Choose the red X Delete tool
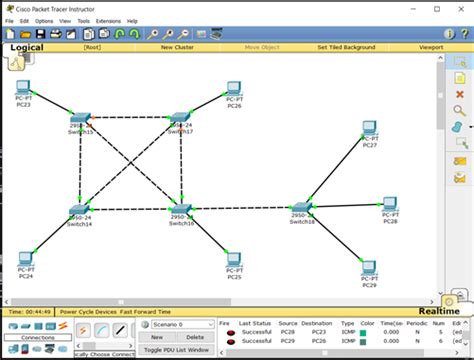Screen dimensions: 474x360 pyautogui.click(x=460, y=95)
